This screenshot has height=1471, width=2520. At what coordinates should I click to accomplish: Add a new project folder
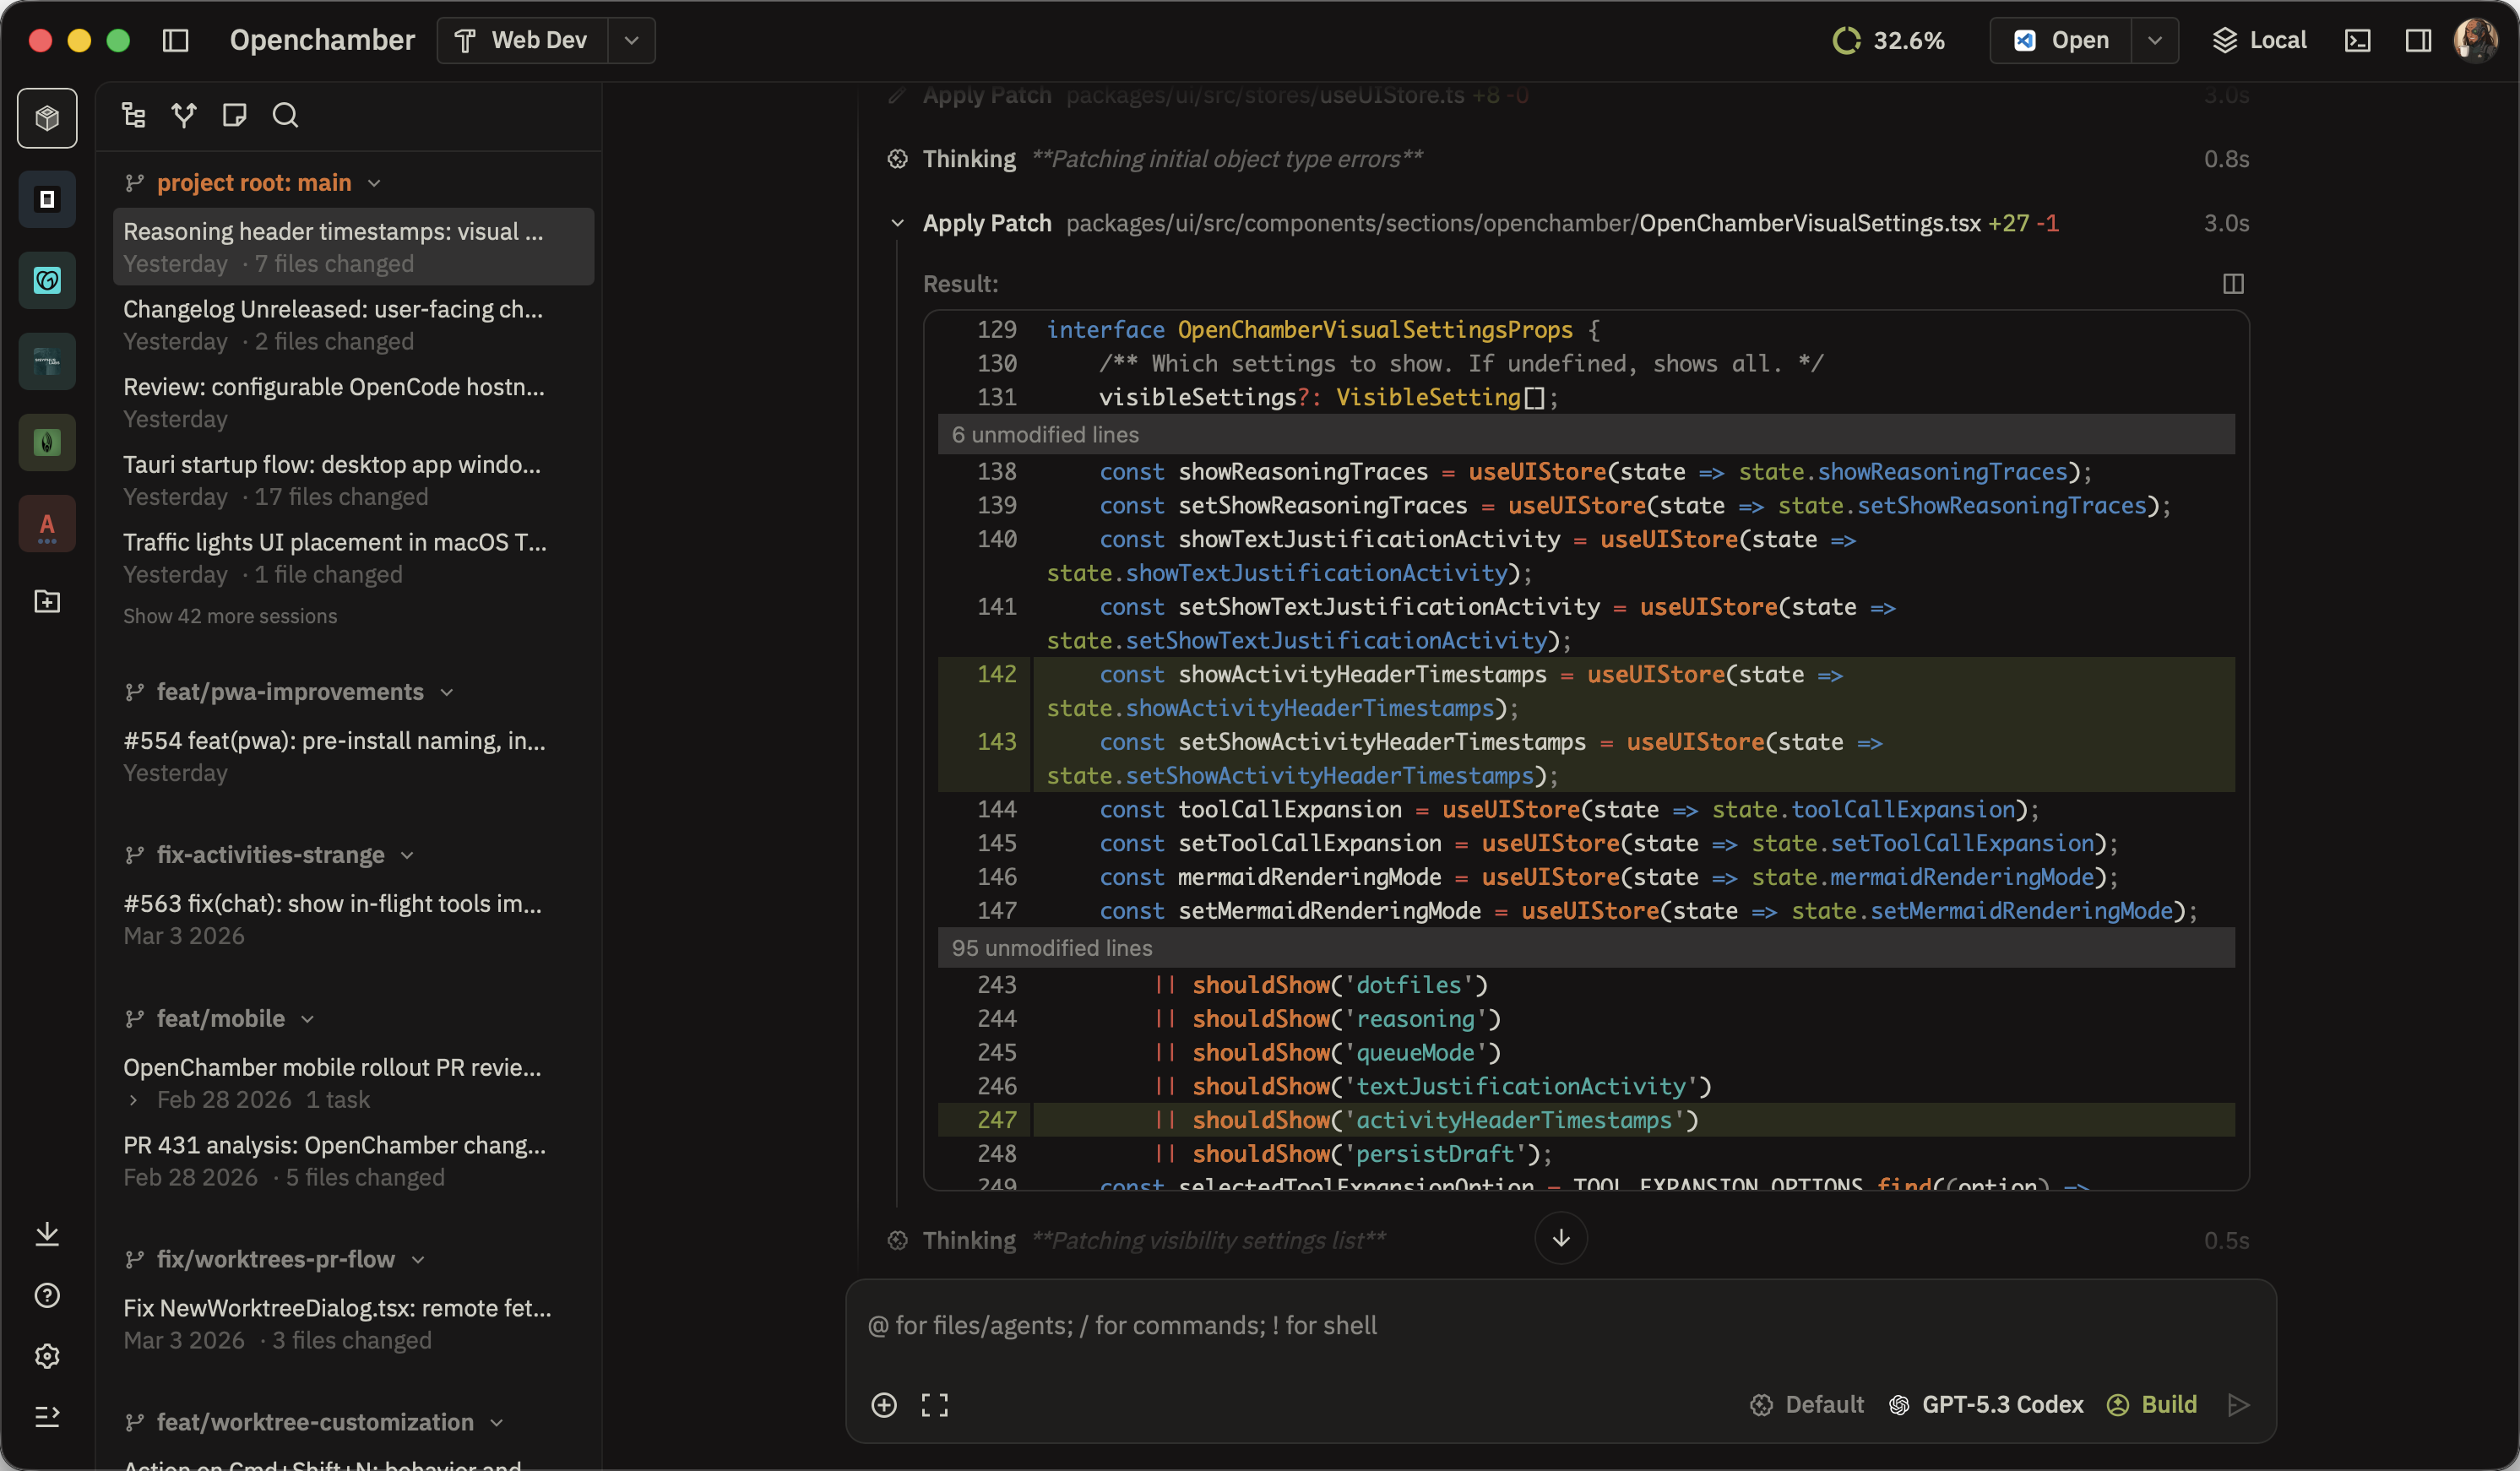(x=47, y=601)
